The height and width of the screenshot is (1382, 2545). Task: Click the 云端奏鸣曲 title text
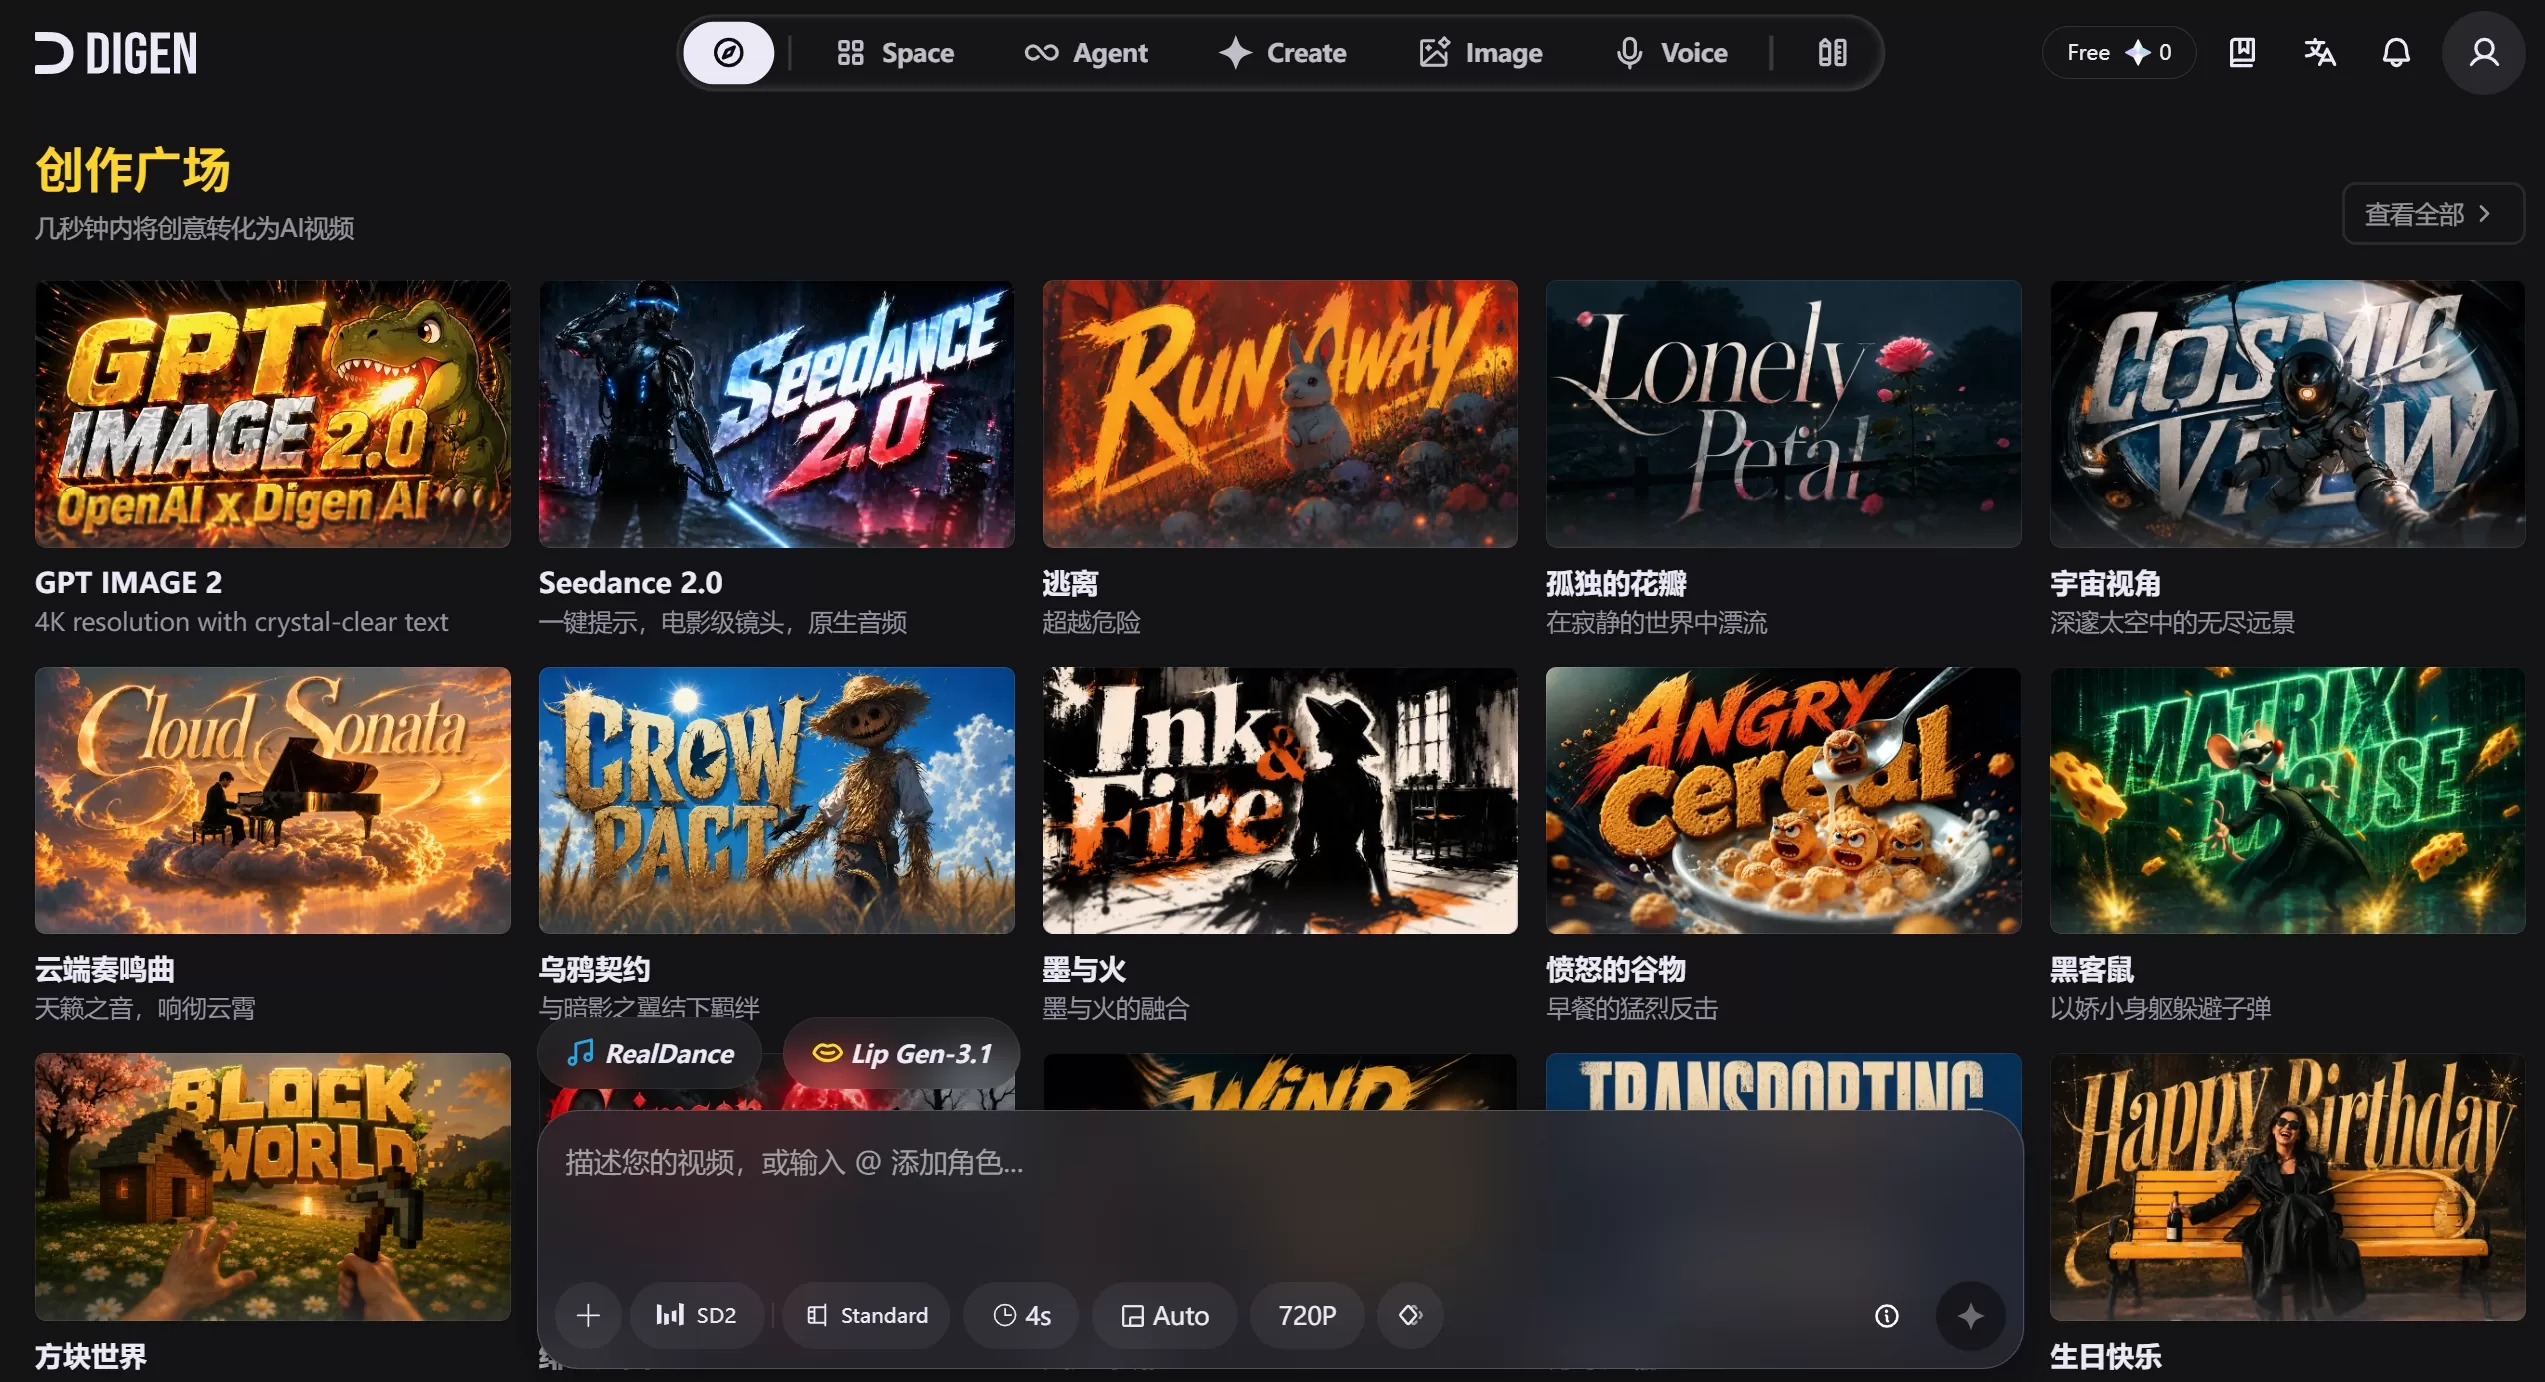pos(105,969)
